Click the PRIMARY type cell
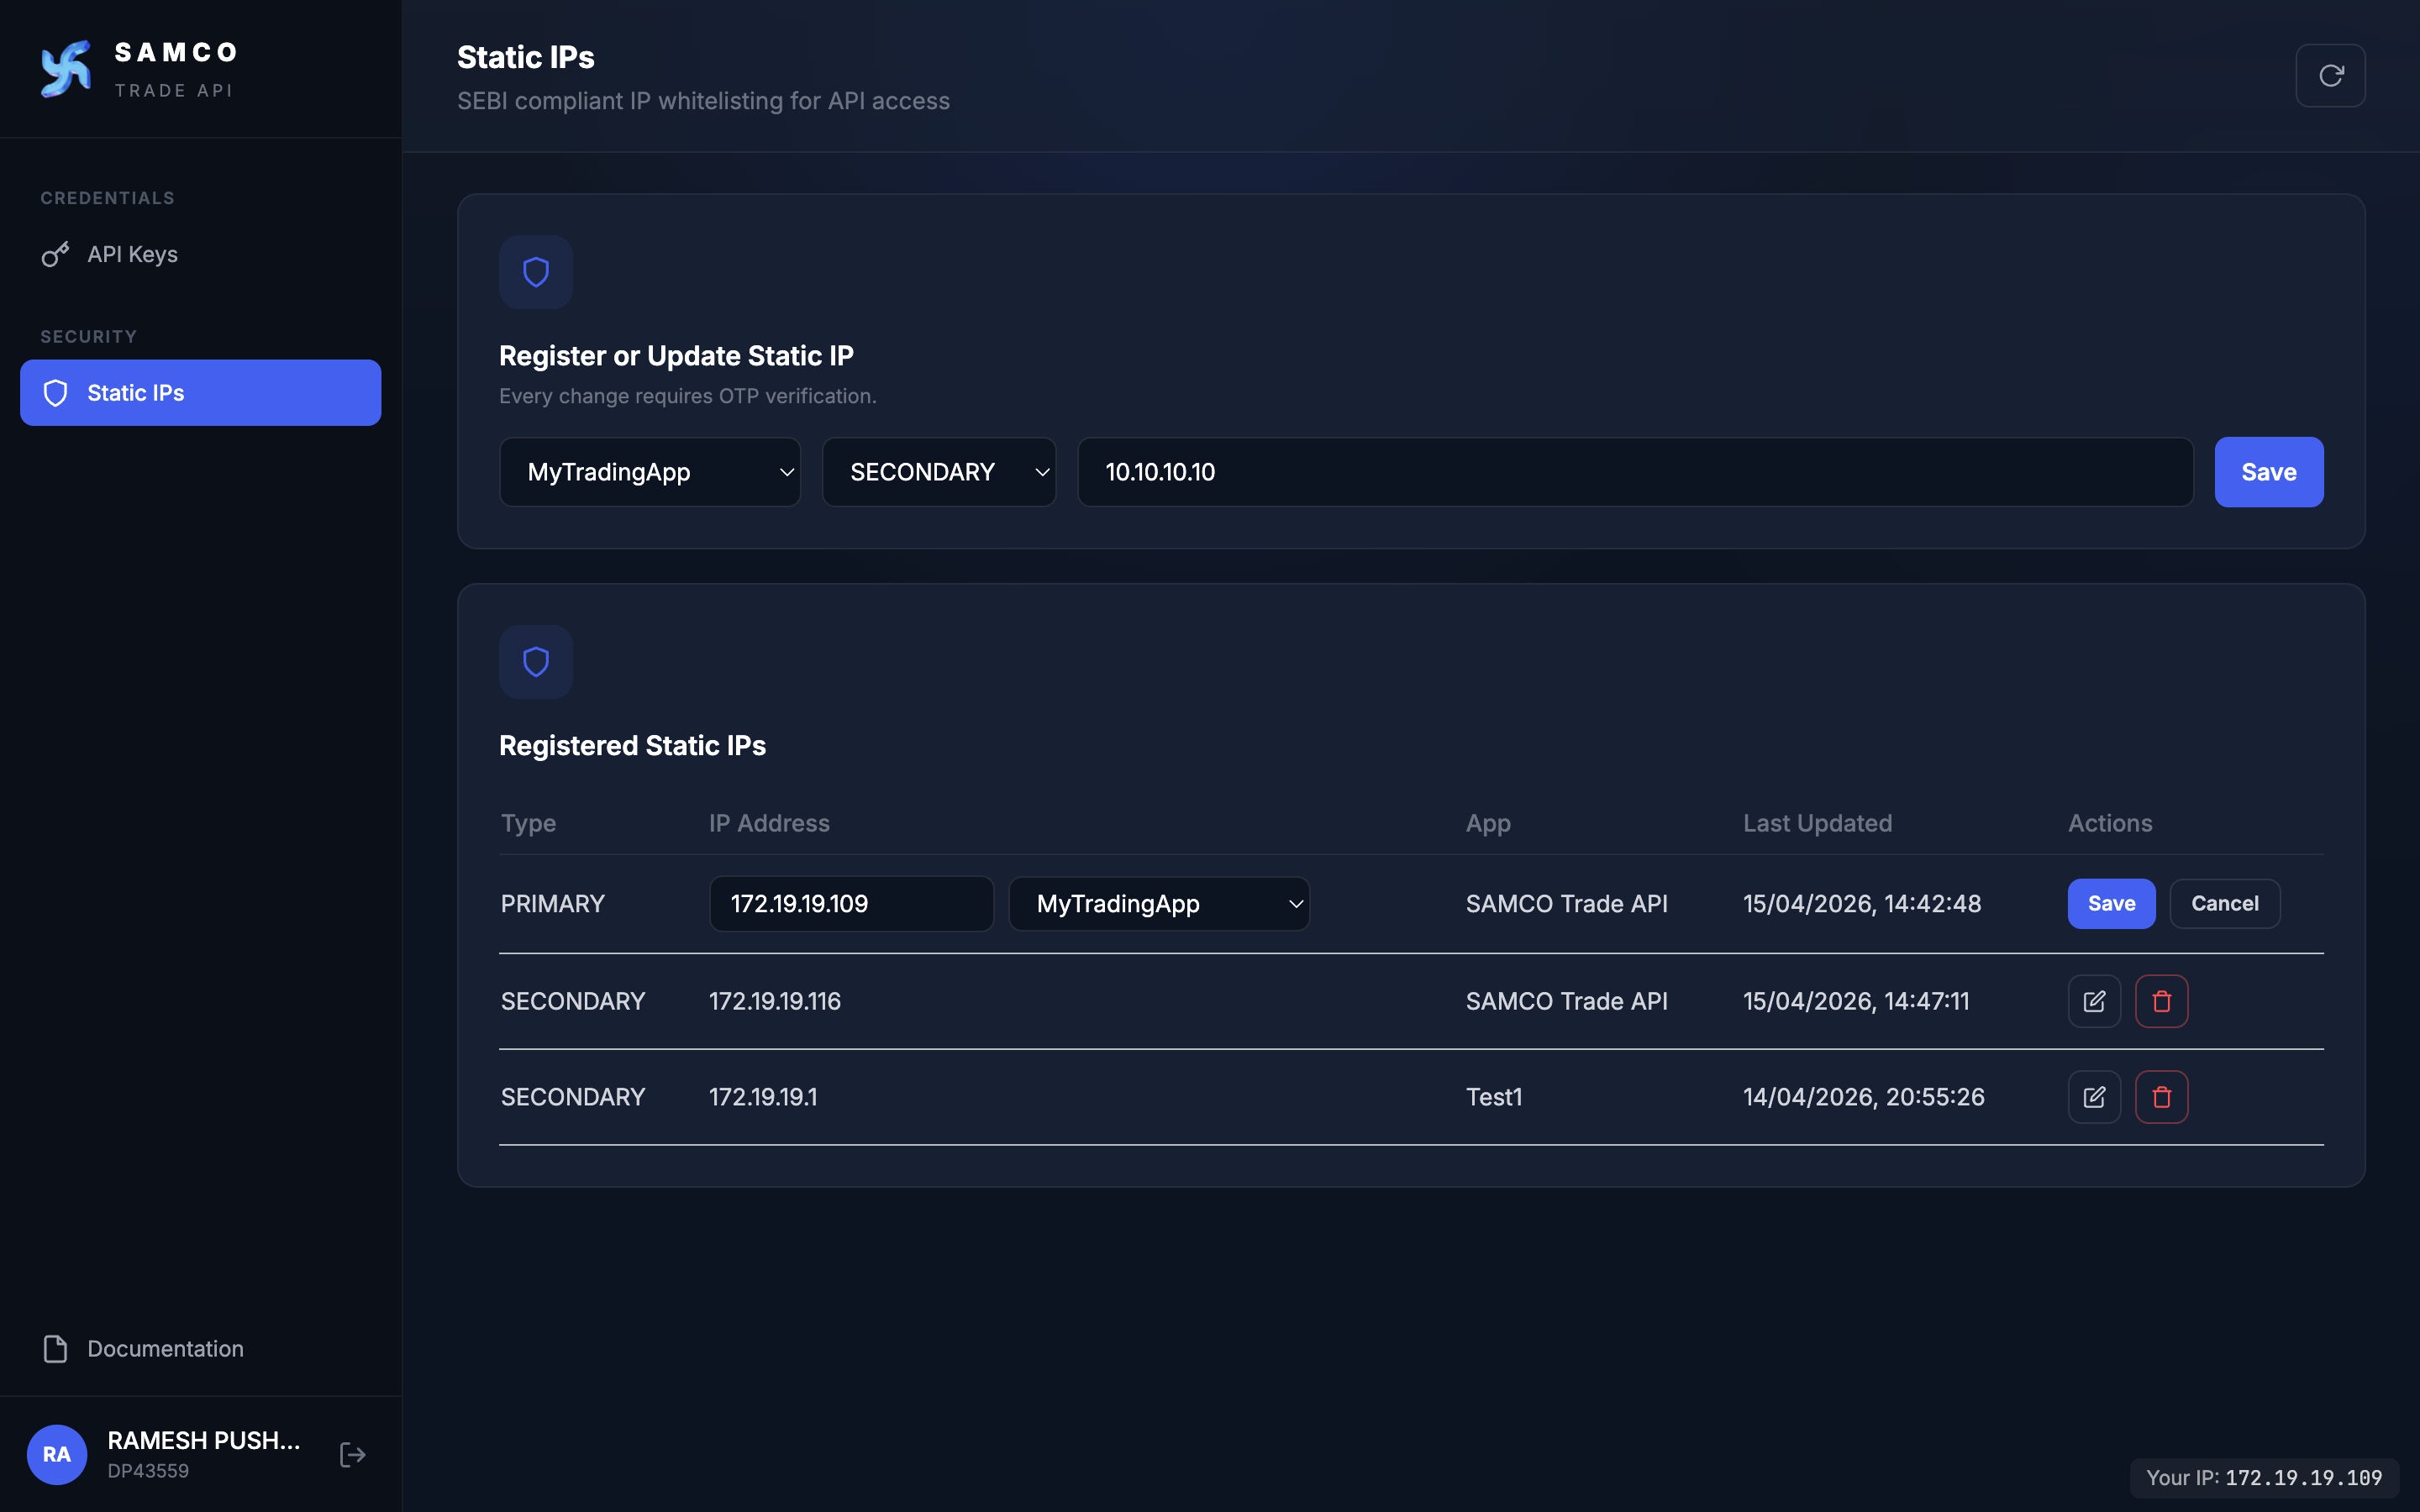The width and height of the screenshot is (2420, 1512). 552,904
